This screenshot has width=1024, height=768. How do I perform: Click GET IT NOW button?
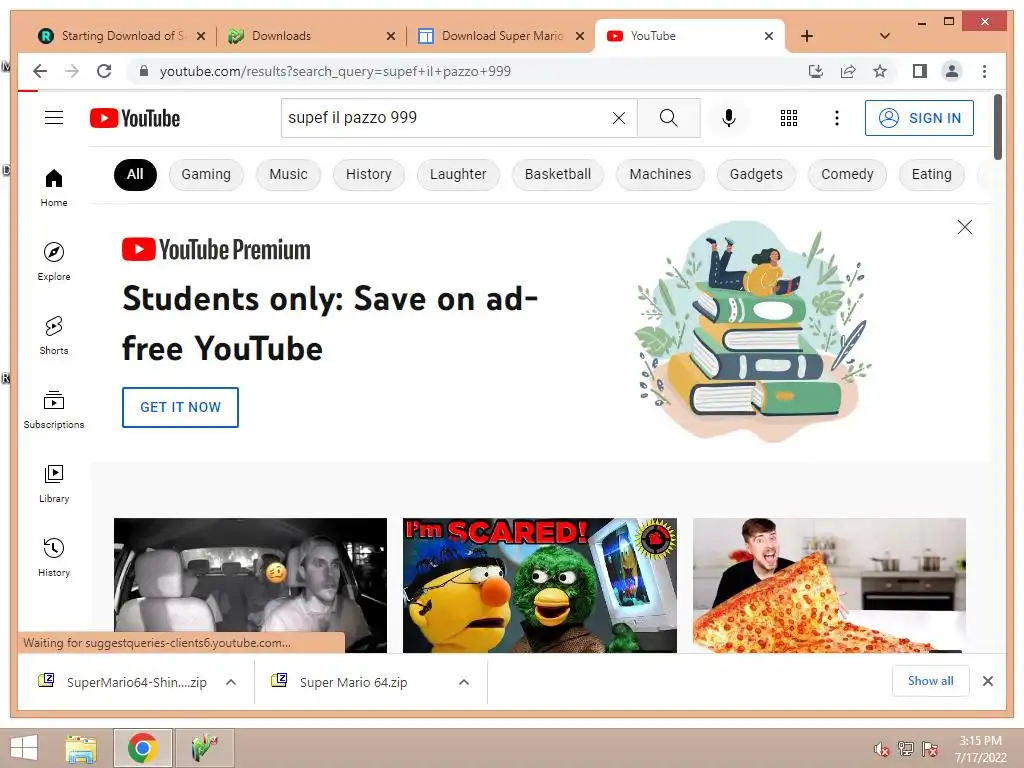[x=180, y=407]
